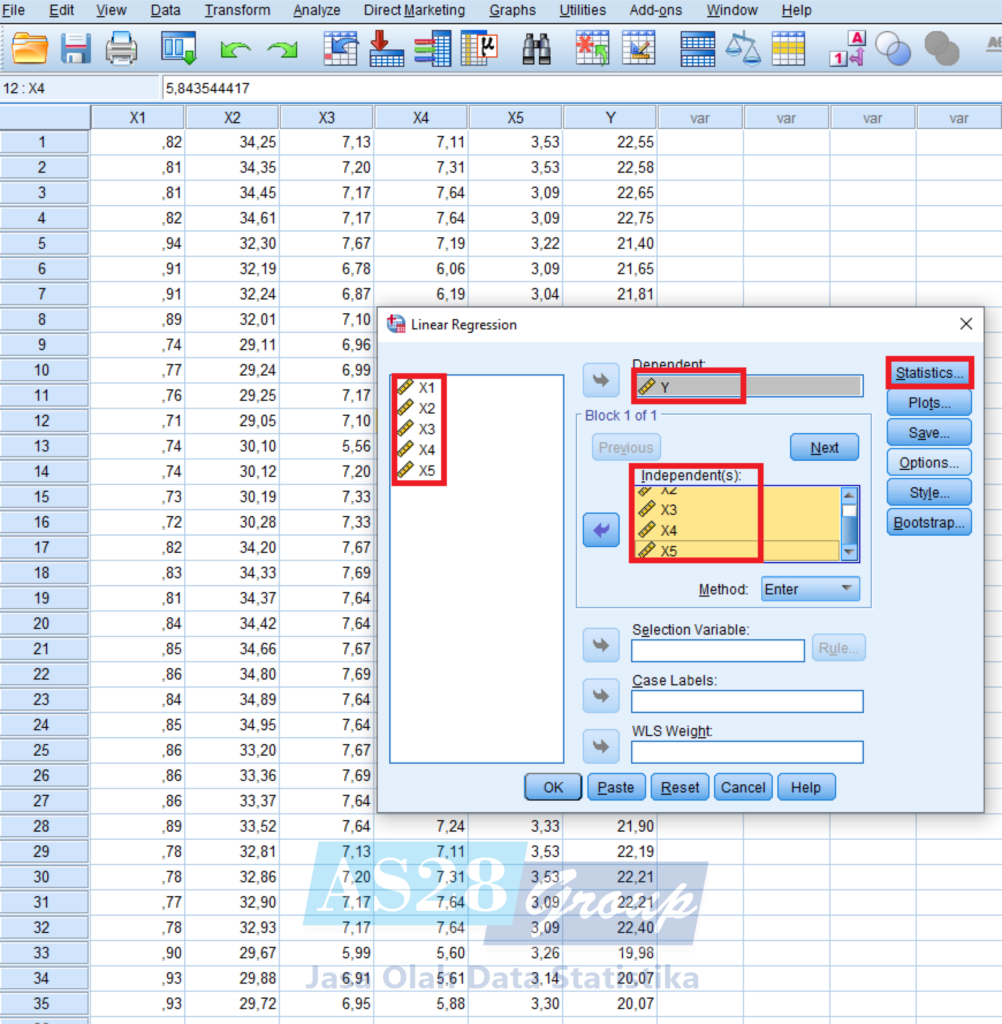The image size is (1002, 1024).
Task: Click the Weight Cases scale icon
Action: (743, 48)
